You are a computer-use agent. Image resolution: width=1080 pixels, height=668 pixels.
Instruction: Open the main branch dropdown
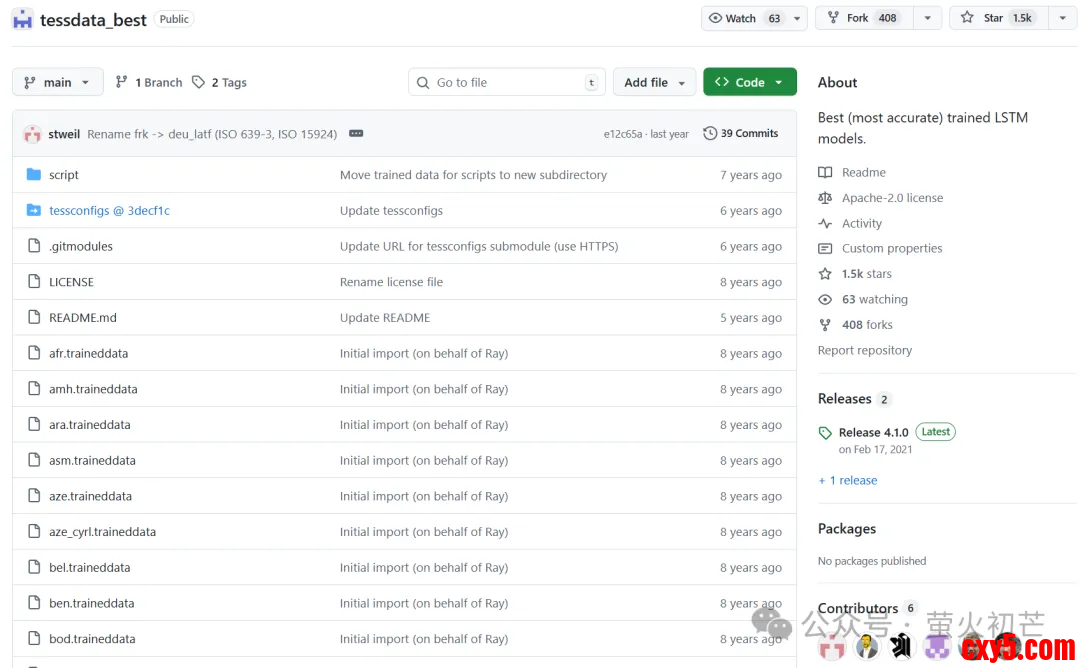[x=58, y=83]
